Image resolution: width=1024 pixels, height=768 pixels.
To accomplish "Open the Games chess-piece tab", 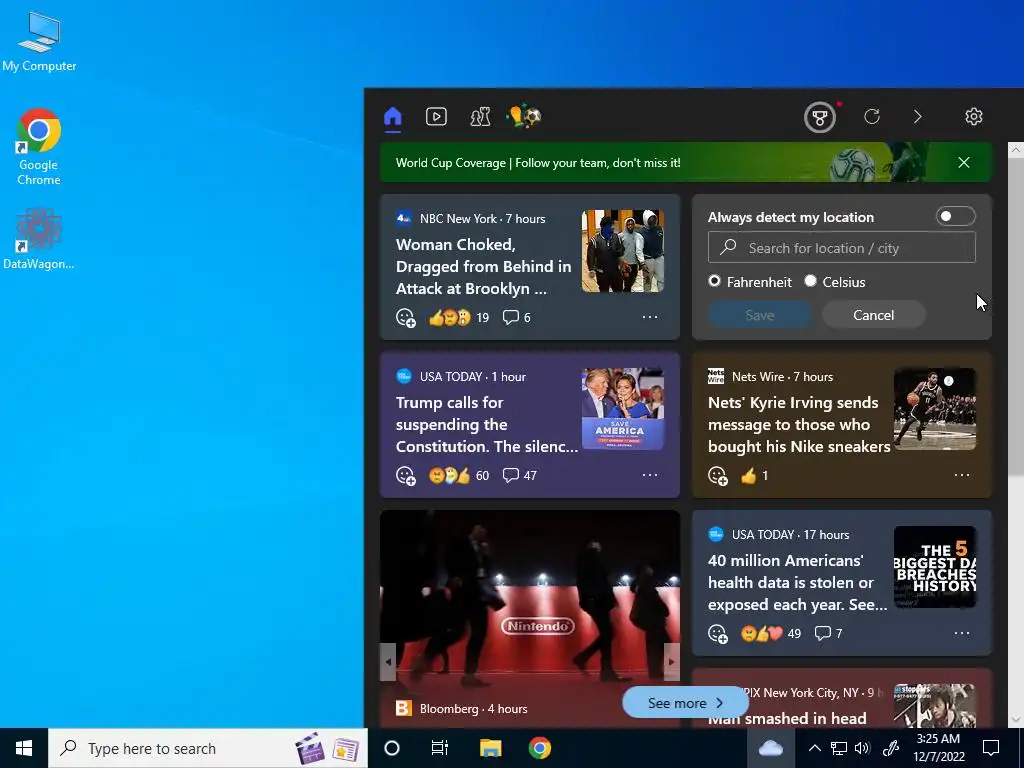I will pos(480,117).
